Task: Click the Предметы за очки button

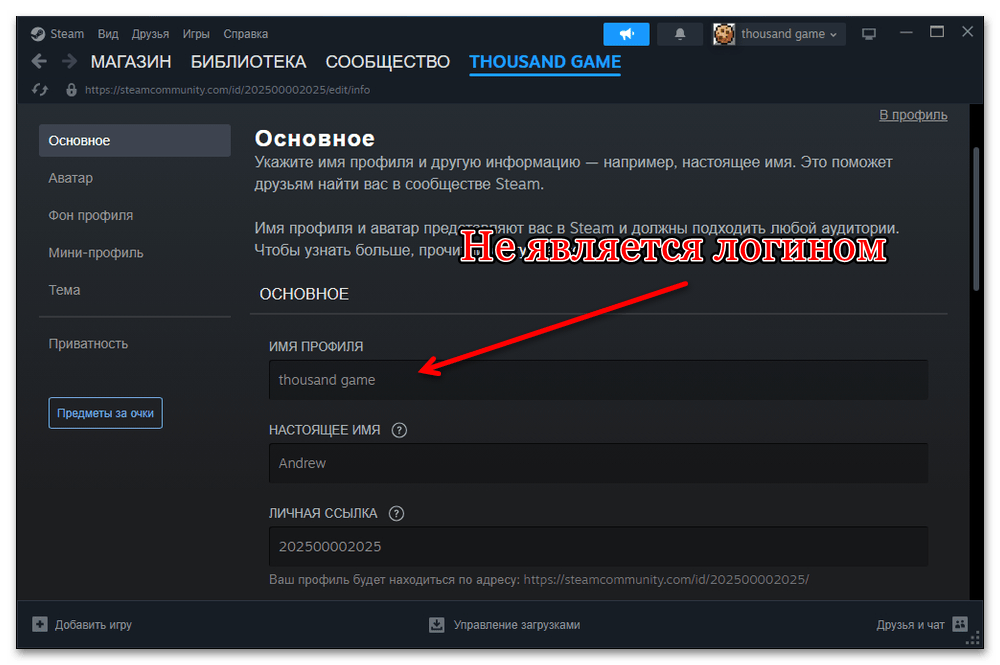Action: pyautogui.click(x=105, y=412)
